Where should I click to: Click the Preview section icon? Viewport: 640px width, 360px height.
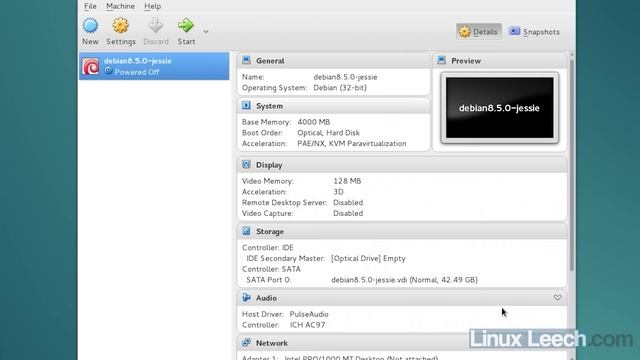(441, 60)
